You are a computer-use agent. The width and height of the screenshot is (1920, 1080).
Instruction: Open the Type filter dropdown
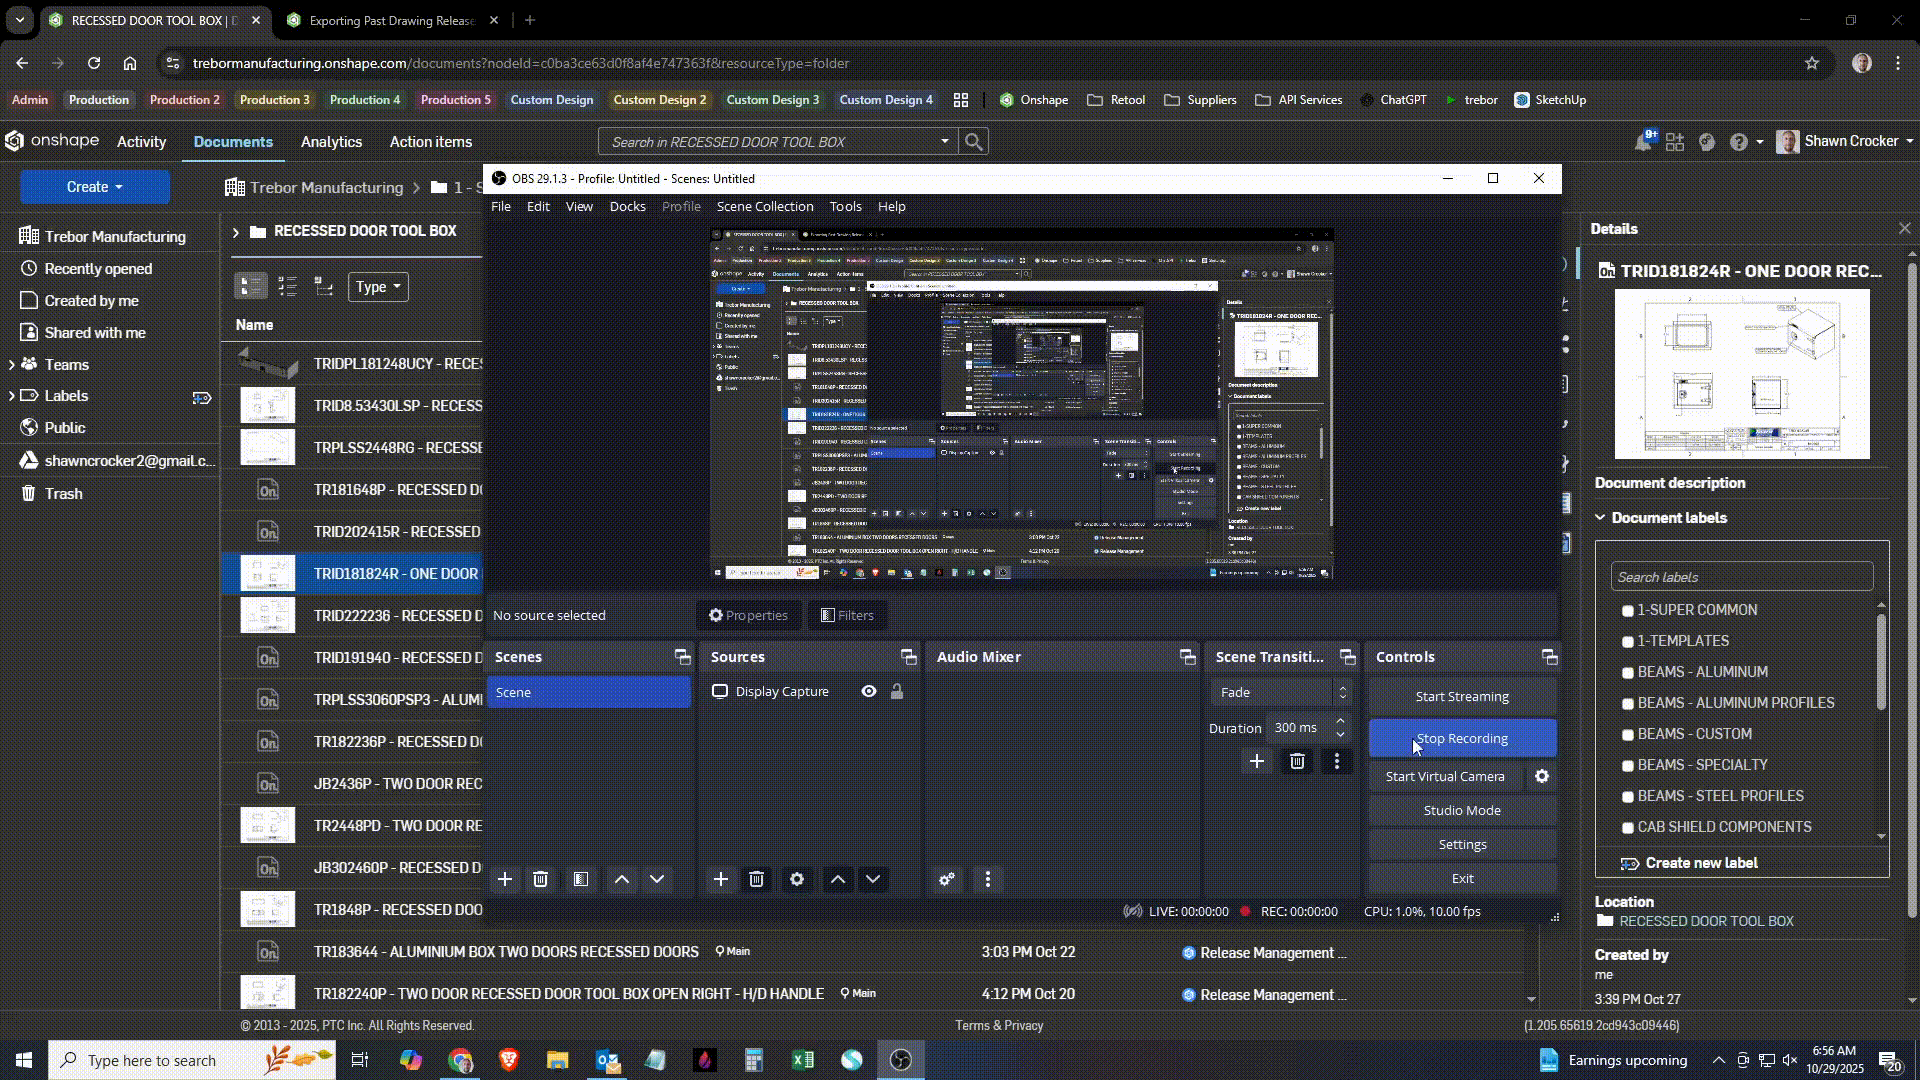coord(378,287)
